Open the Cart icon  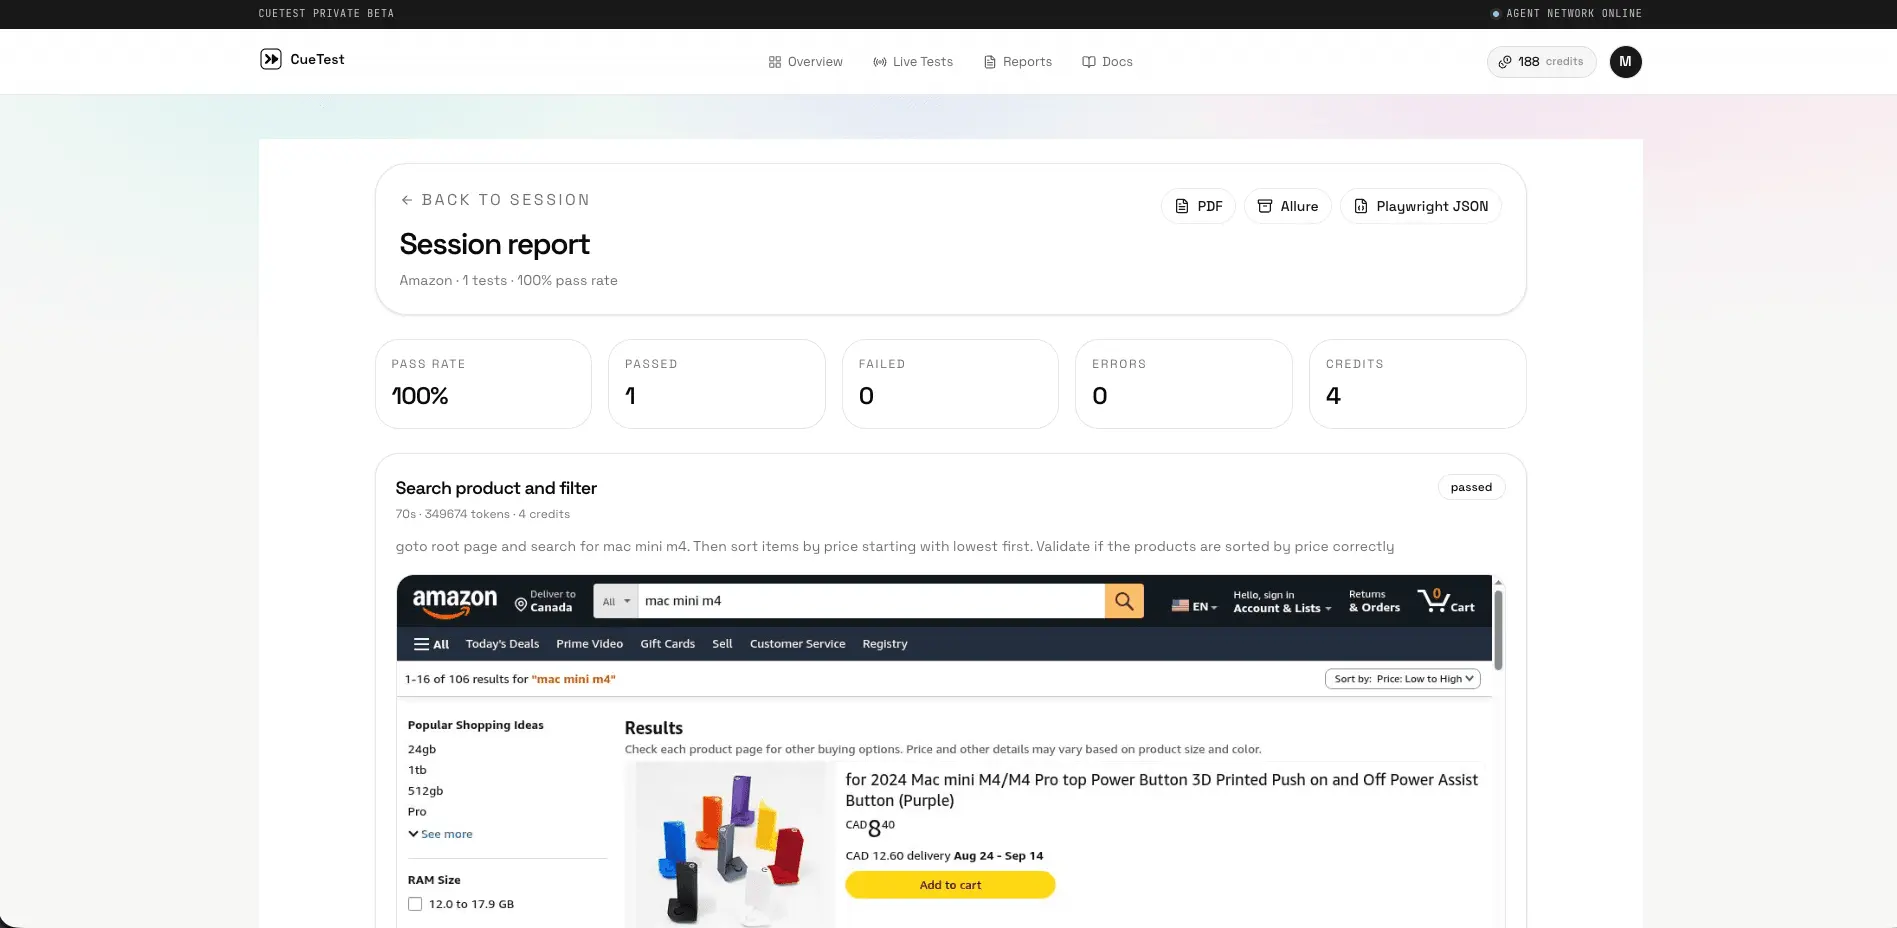[x=1446, y=601]
